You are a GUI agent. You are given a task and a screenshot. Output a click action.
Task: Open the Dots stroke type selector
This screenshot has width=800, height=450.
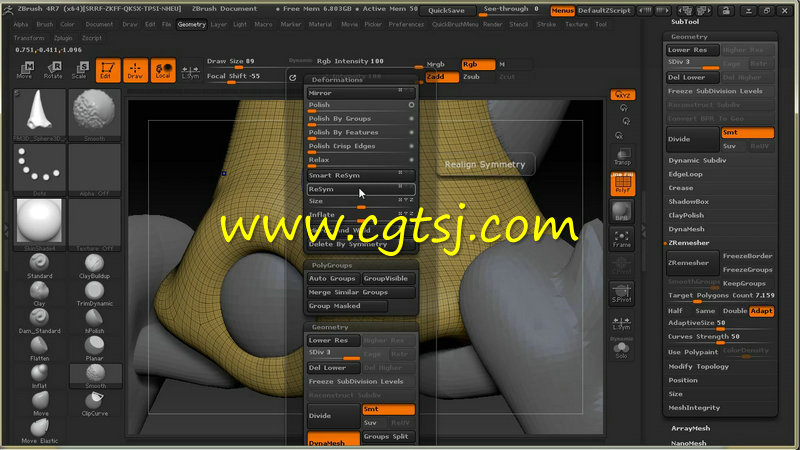(39, 170)
